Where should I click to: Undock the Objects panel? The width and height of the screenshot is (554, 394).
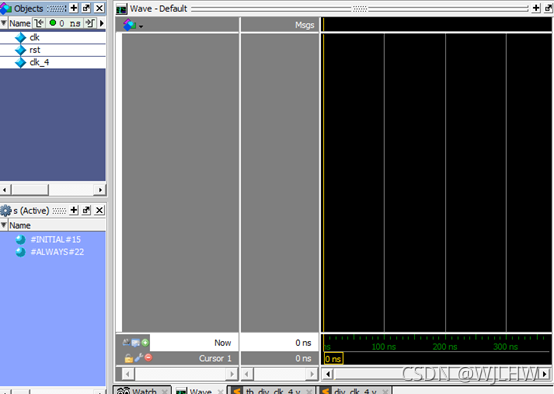86,8
